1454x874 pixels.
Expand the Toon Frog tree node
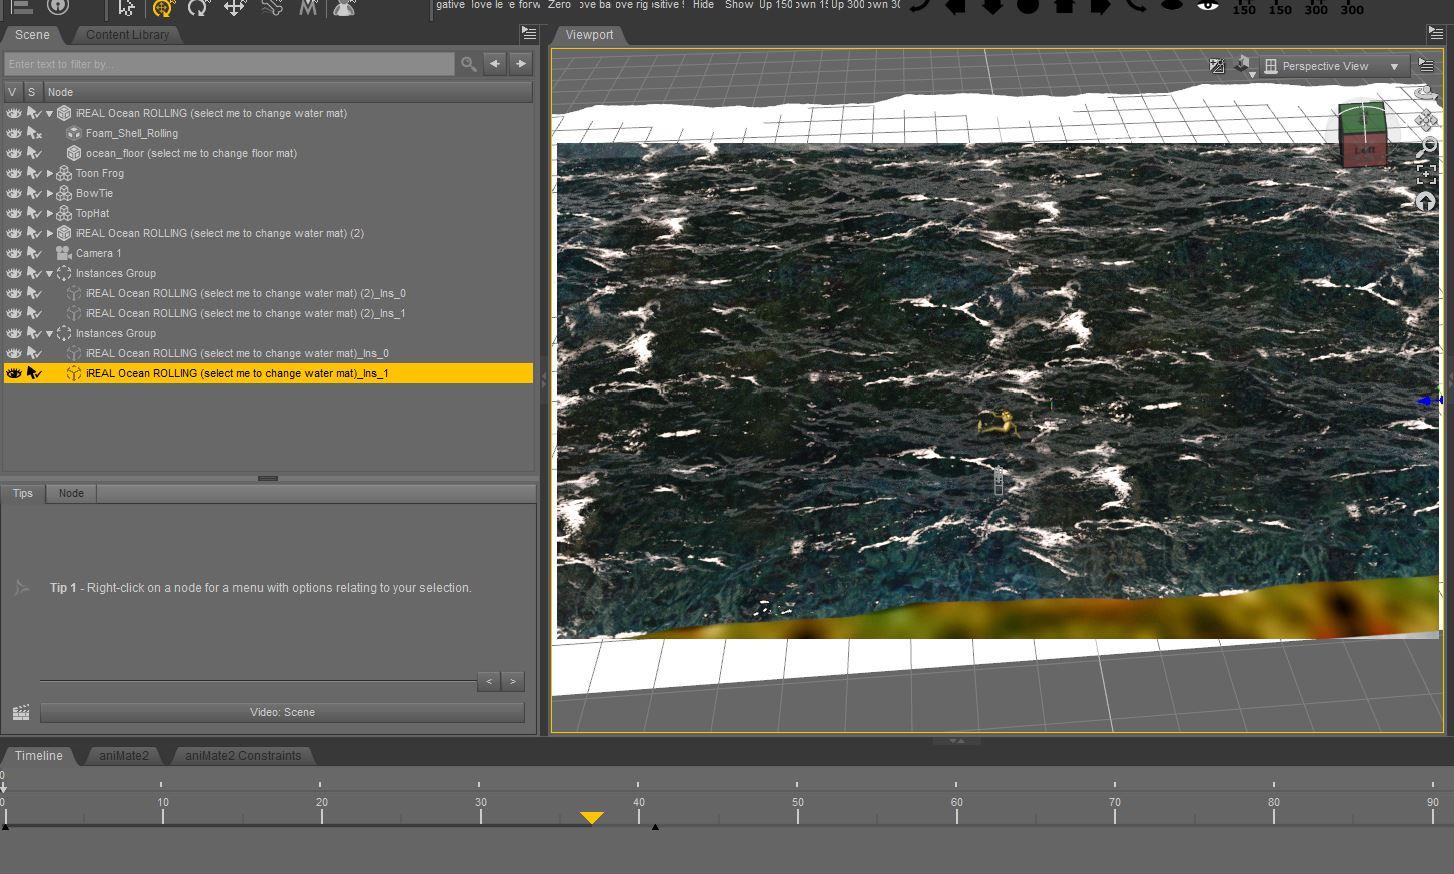coord(50,173)
